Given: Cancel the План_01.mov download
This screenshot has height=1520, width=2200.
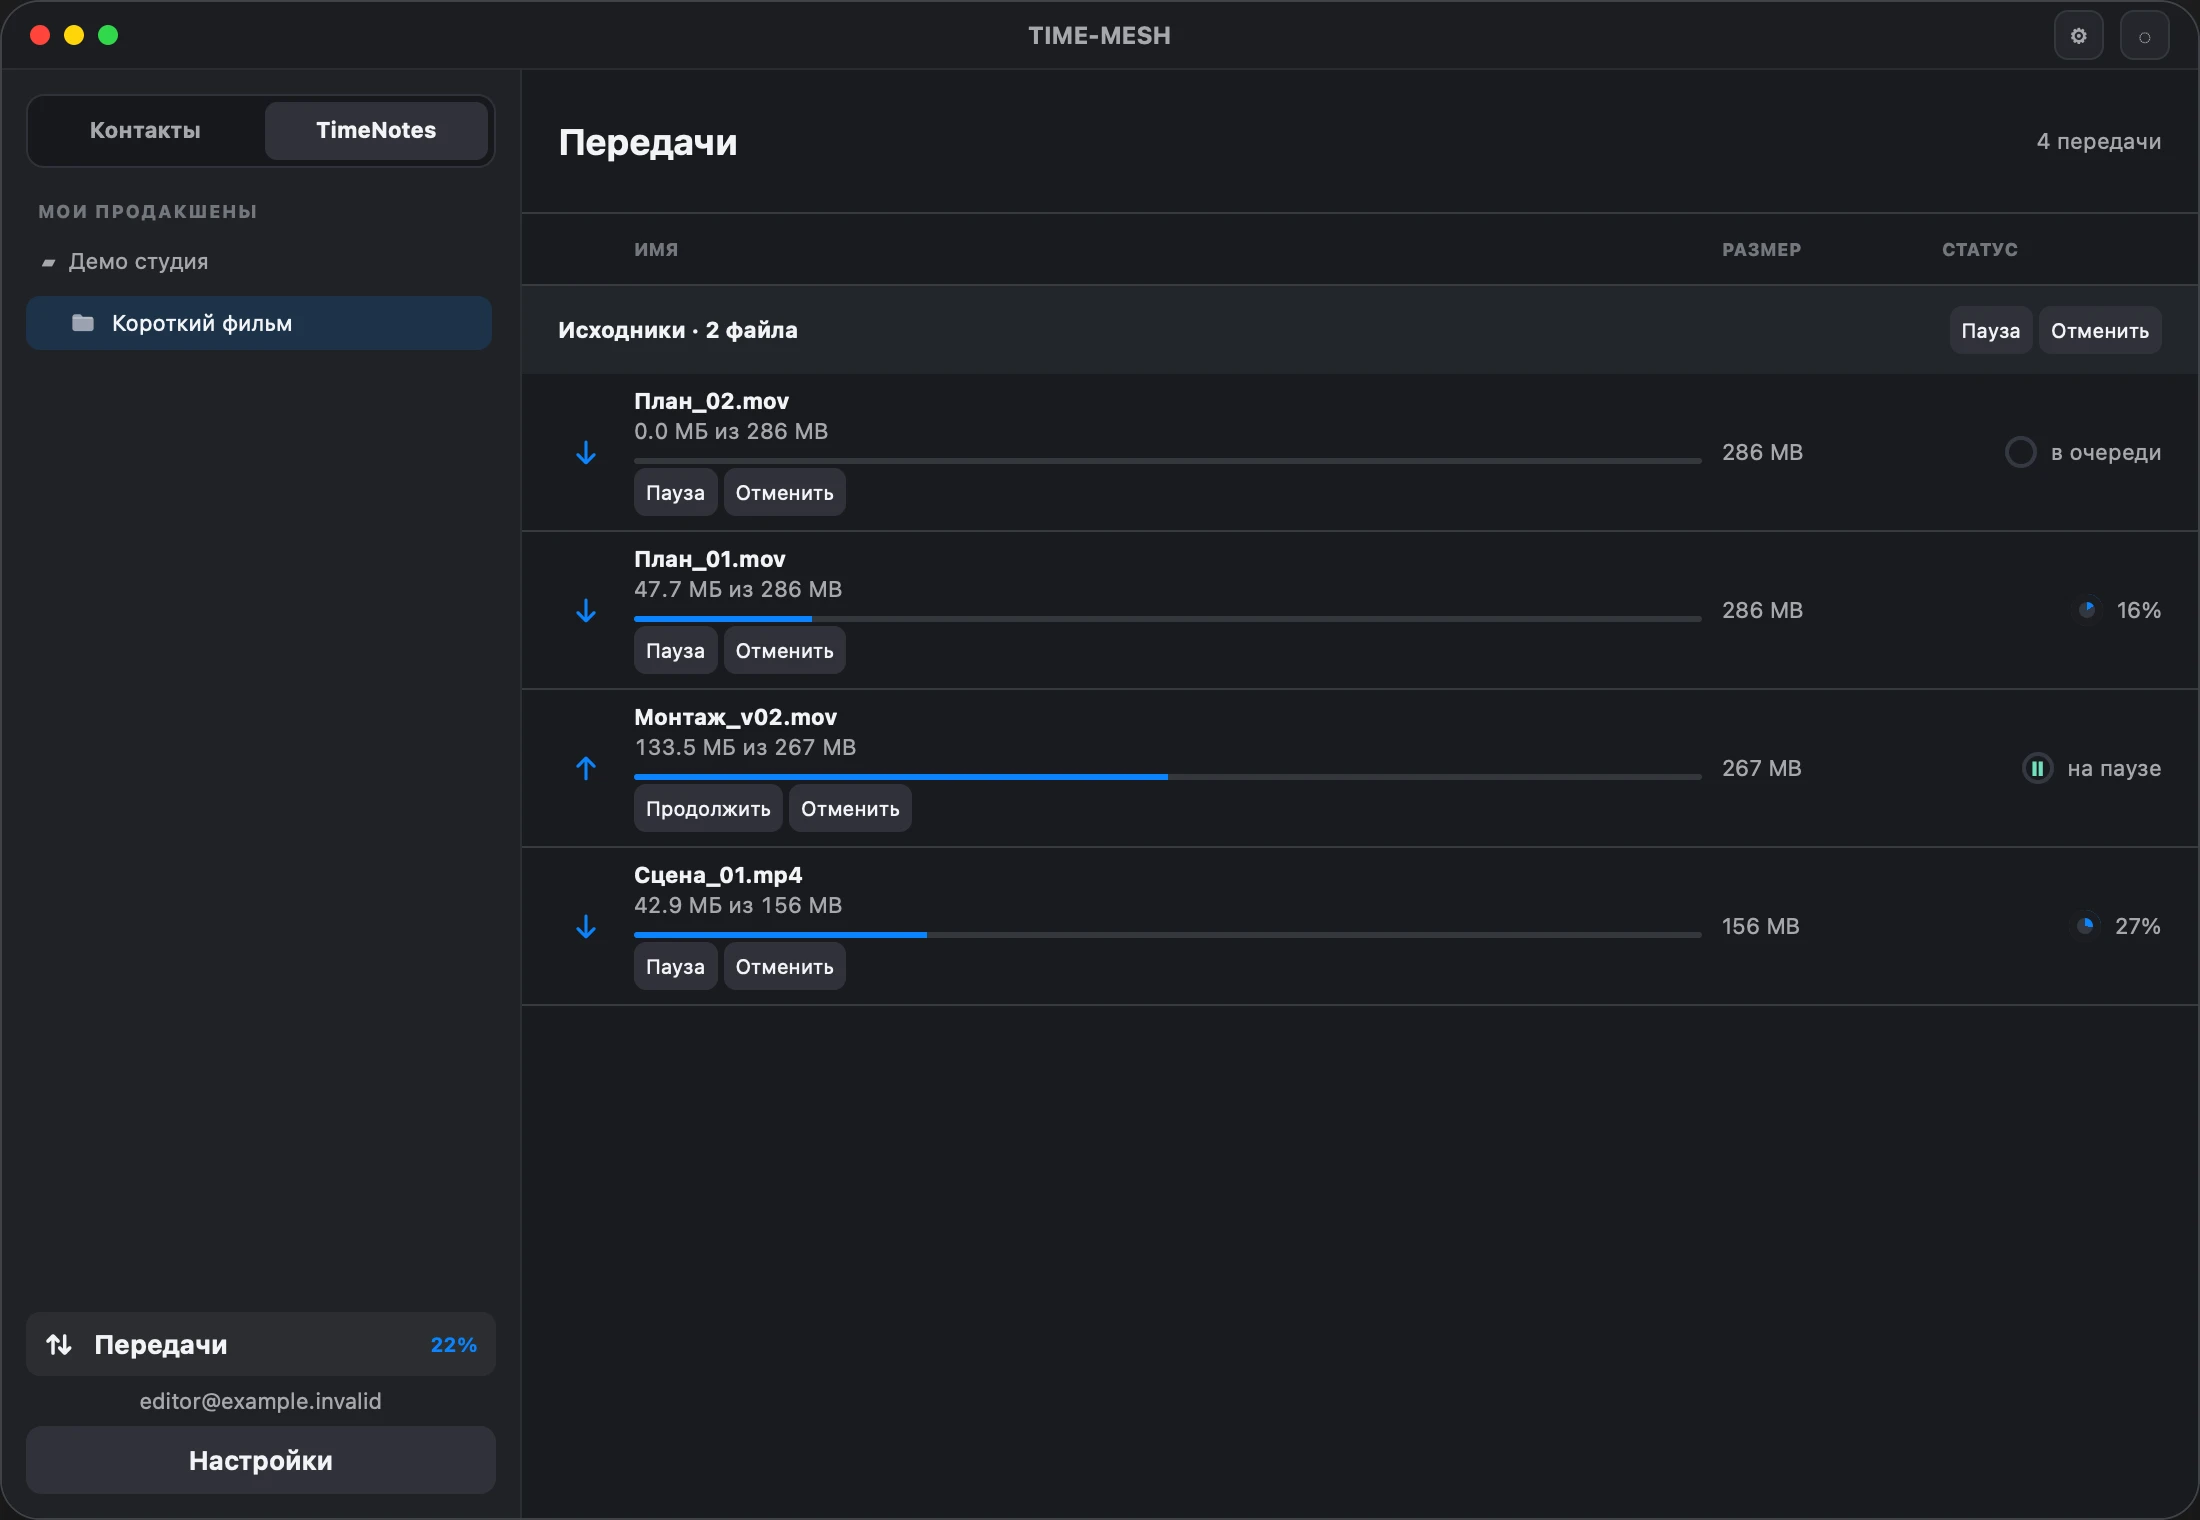Looking at the screenshot, I should 784,651.
